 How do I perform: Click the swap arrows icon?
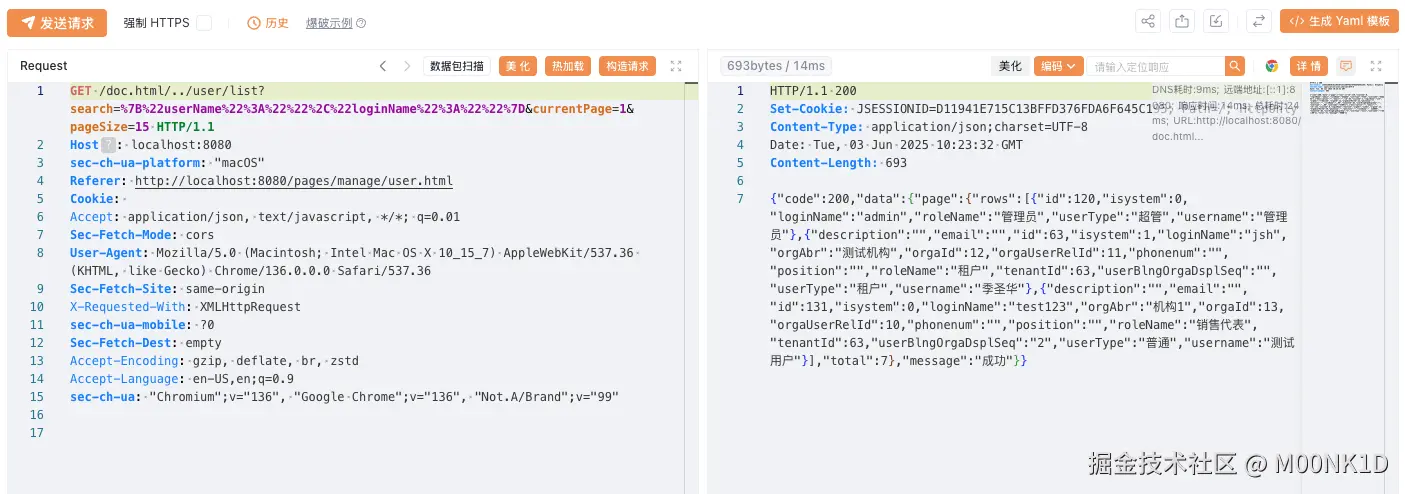(1259, 21)
